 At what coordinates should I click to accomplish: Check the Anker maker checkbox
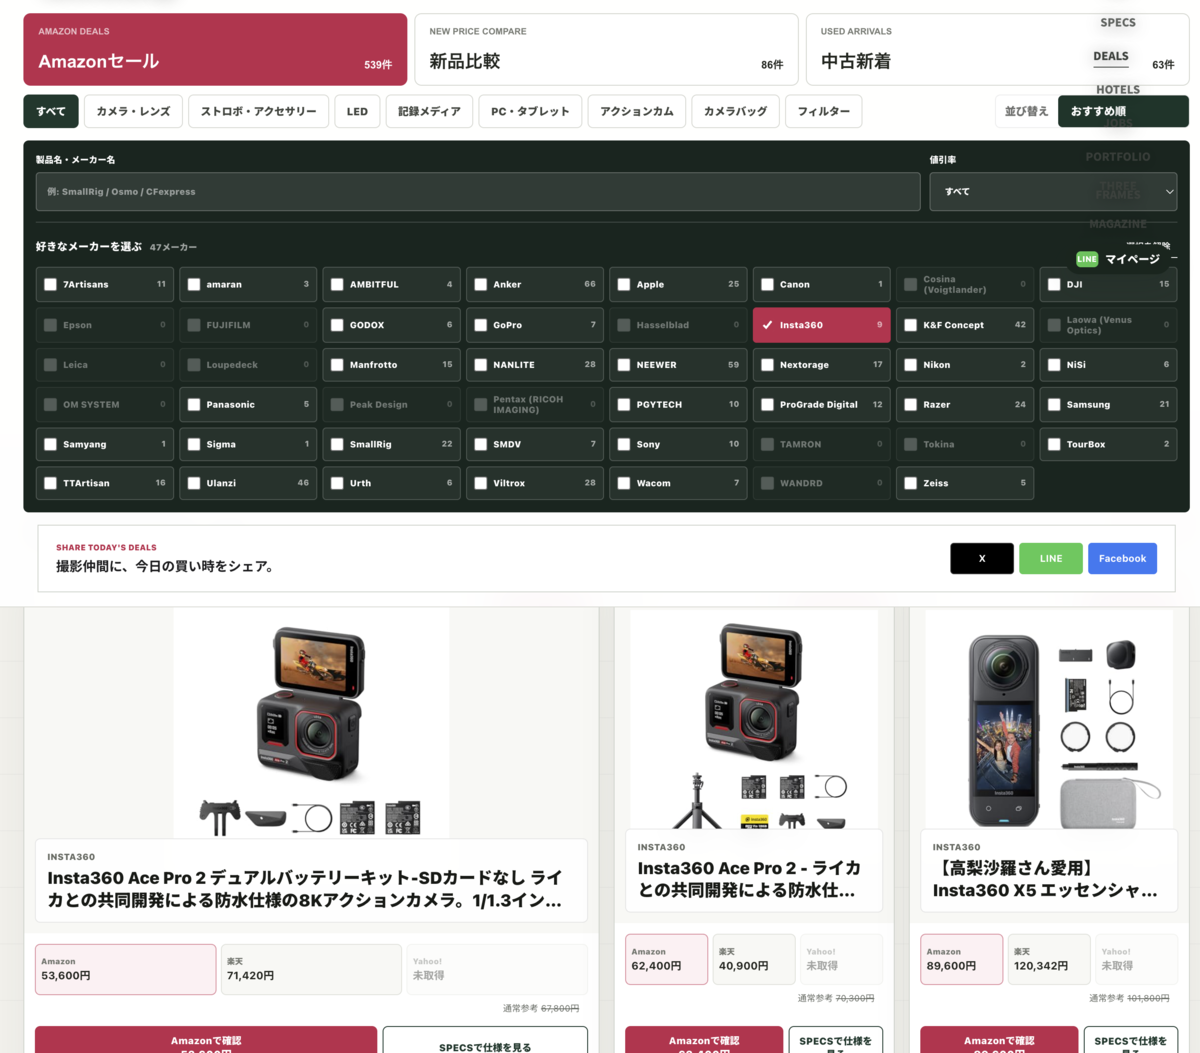pyautogui.click(x=481, y=284)
